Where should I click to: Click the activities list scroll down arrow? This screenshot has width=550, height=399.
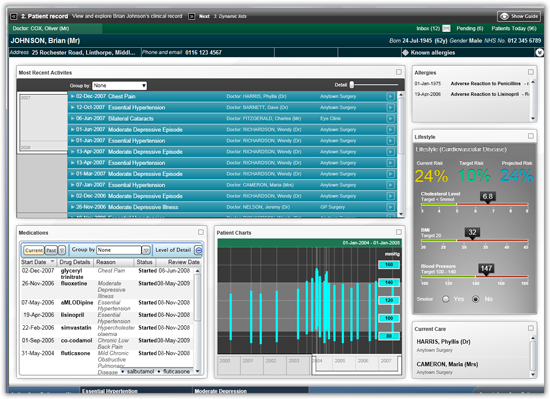tap(401, 214)
